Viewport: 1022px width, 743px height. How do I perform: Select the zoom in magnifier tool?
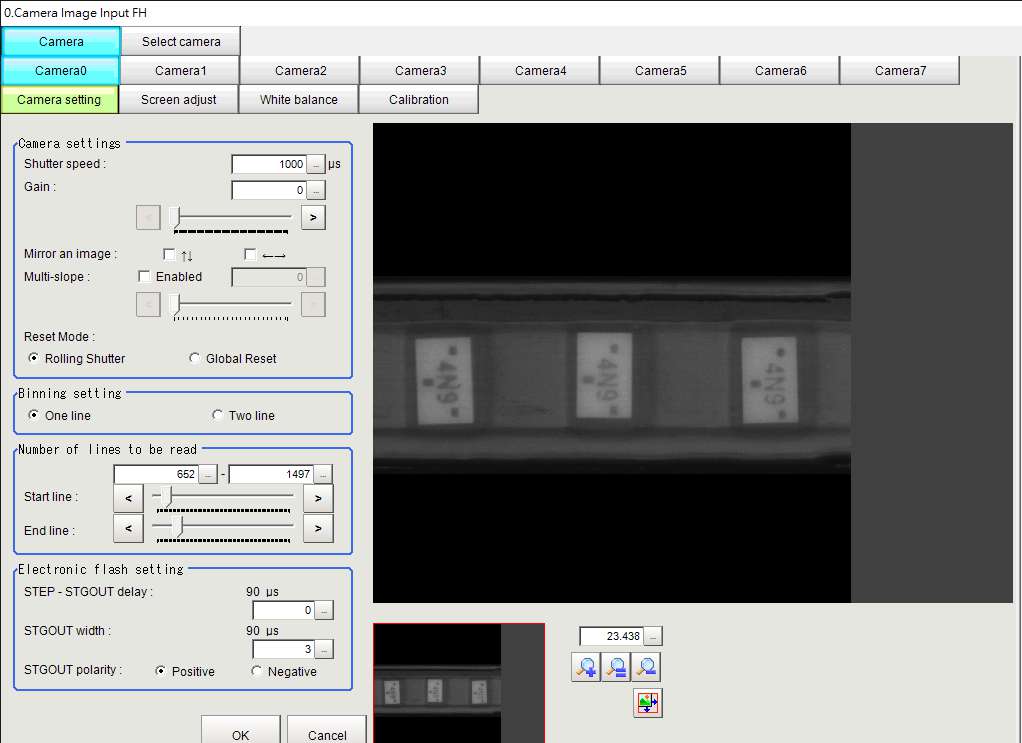(x=588, y=667)
